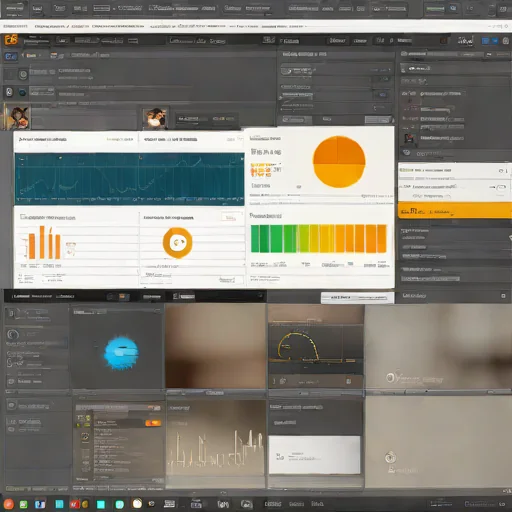Expand the square icon at the right panel footer
Image resolution: width=512 pixels, height=512 pixels.
[503, 296]
